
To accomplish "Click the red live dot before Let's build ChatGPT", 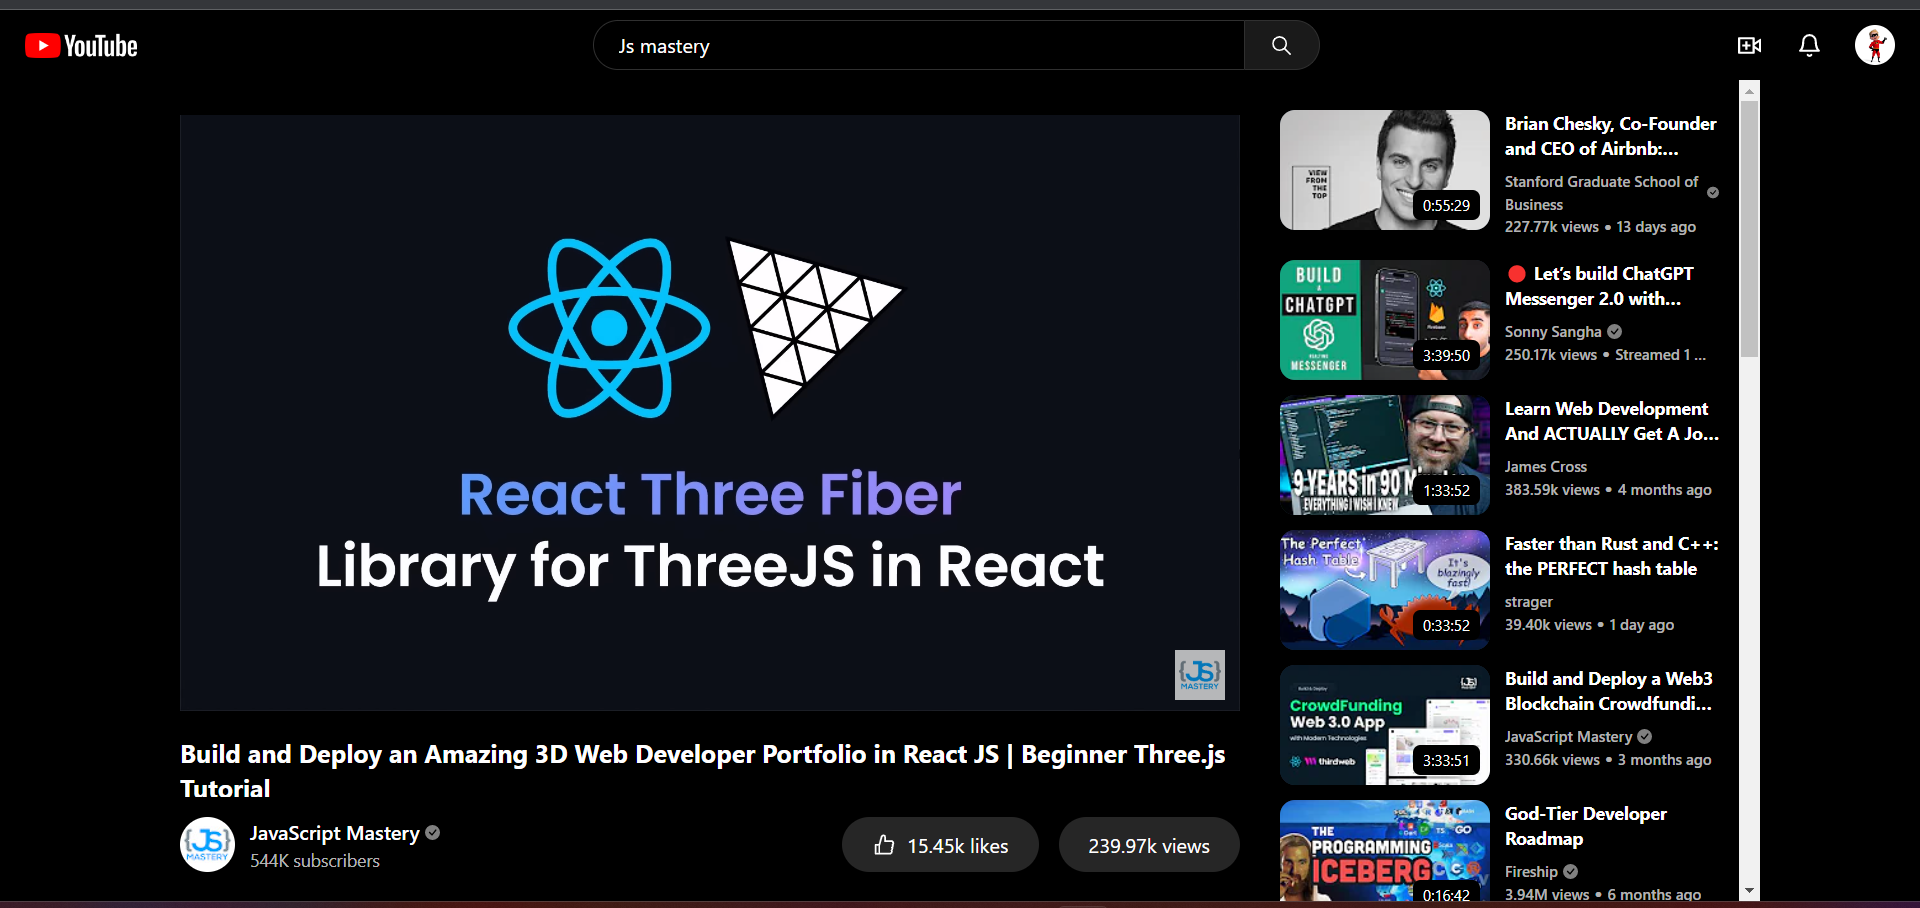I will coord(1517,273).
